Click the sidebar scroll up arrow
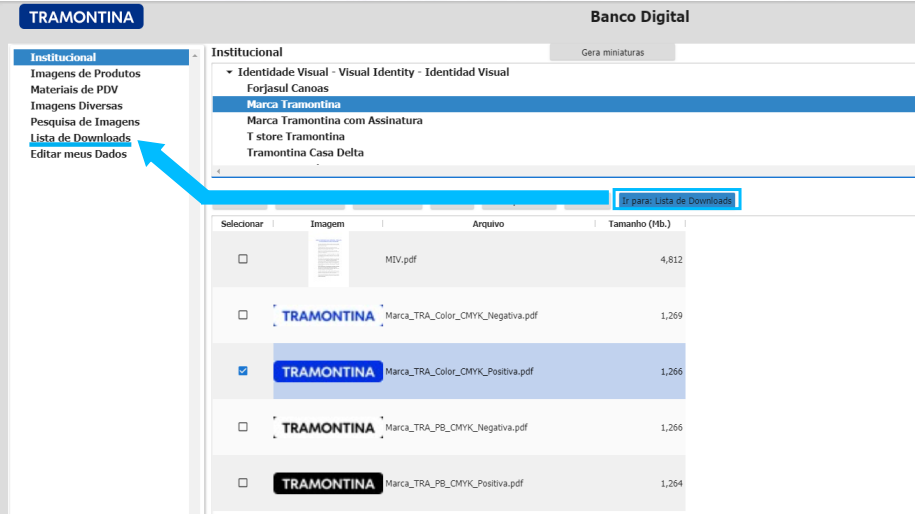The image size is (915, 514). (195, 56)
